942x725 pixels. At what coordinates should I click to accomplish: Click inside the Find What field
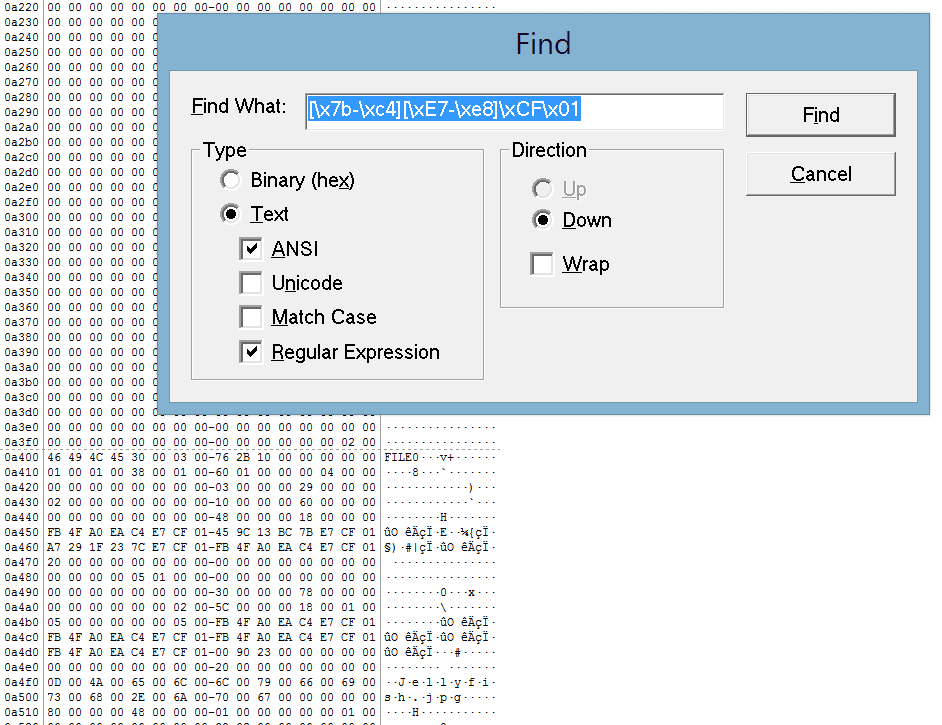516,111
